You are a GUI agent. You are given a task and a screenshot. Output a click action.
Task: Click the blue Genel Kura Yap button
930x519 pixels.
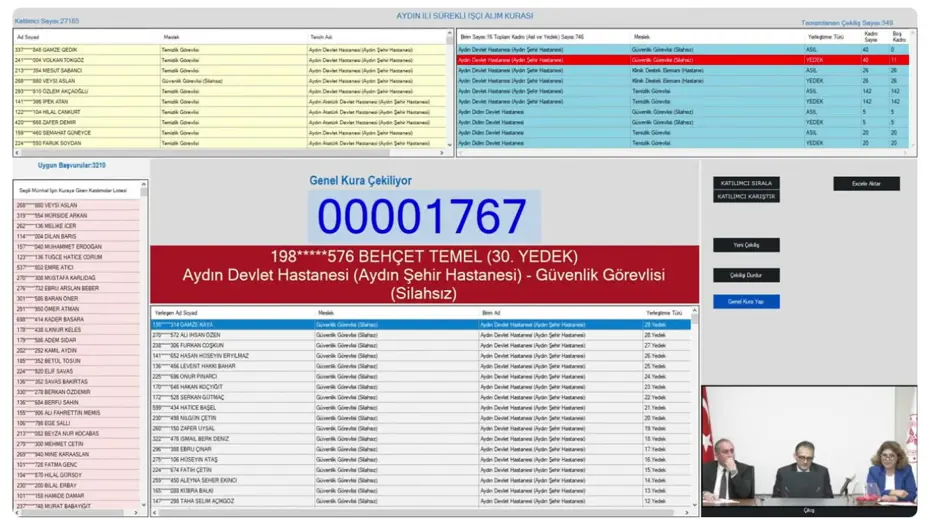coord(746,301)
